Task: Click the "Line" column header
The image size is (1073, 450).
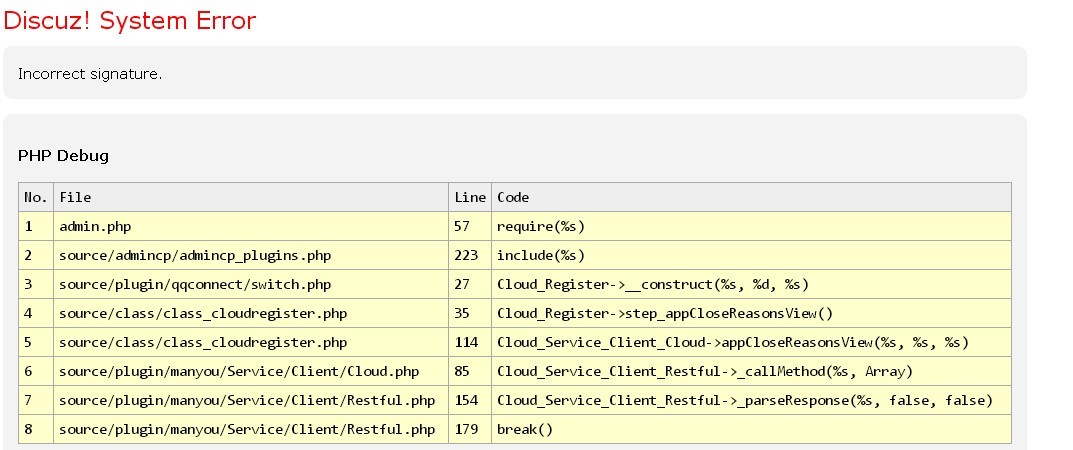Action: [469, 198]
